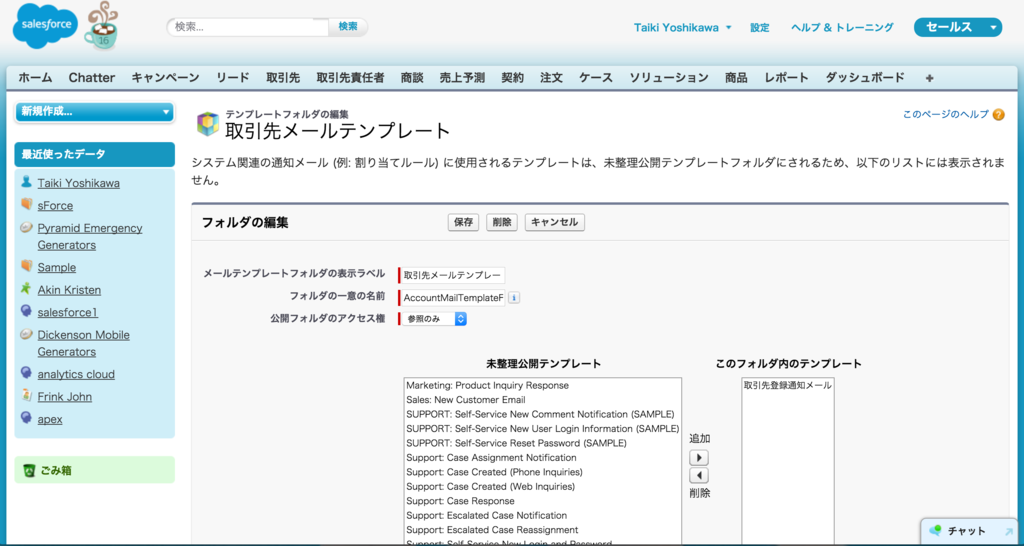Click the info icon beside unique folder name
This screenshot has height=546, width=1024.
(514, 298)
